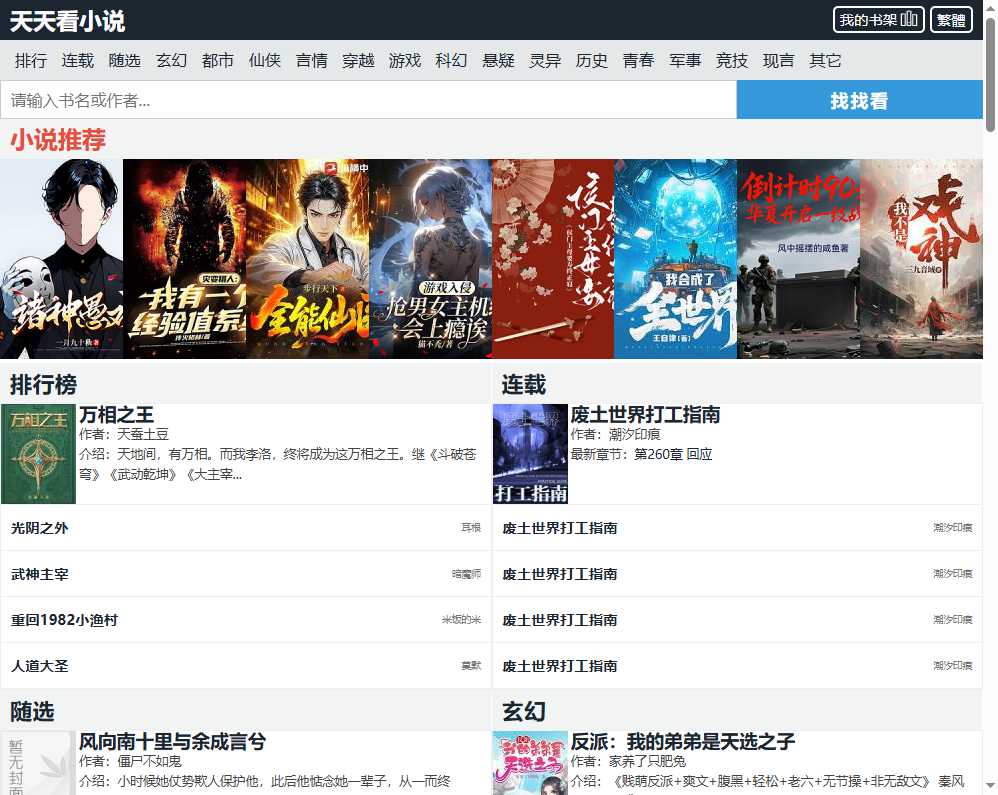The width and height of the screenshot is (998, 795).
Task: Switch to traditional Chinese with 繁體
Action: point(950,20)
